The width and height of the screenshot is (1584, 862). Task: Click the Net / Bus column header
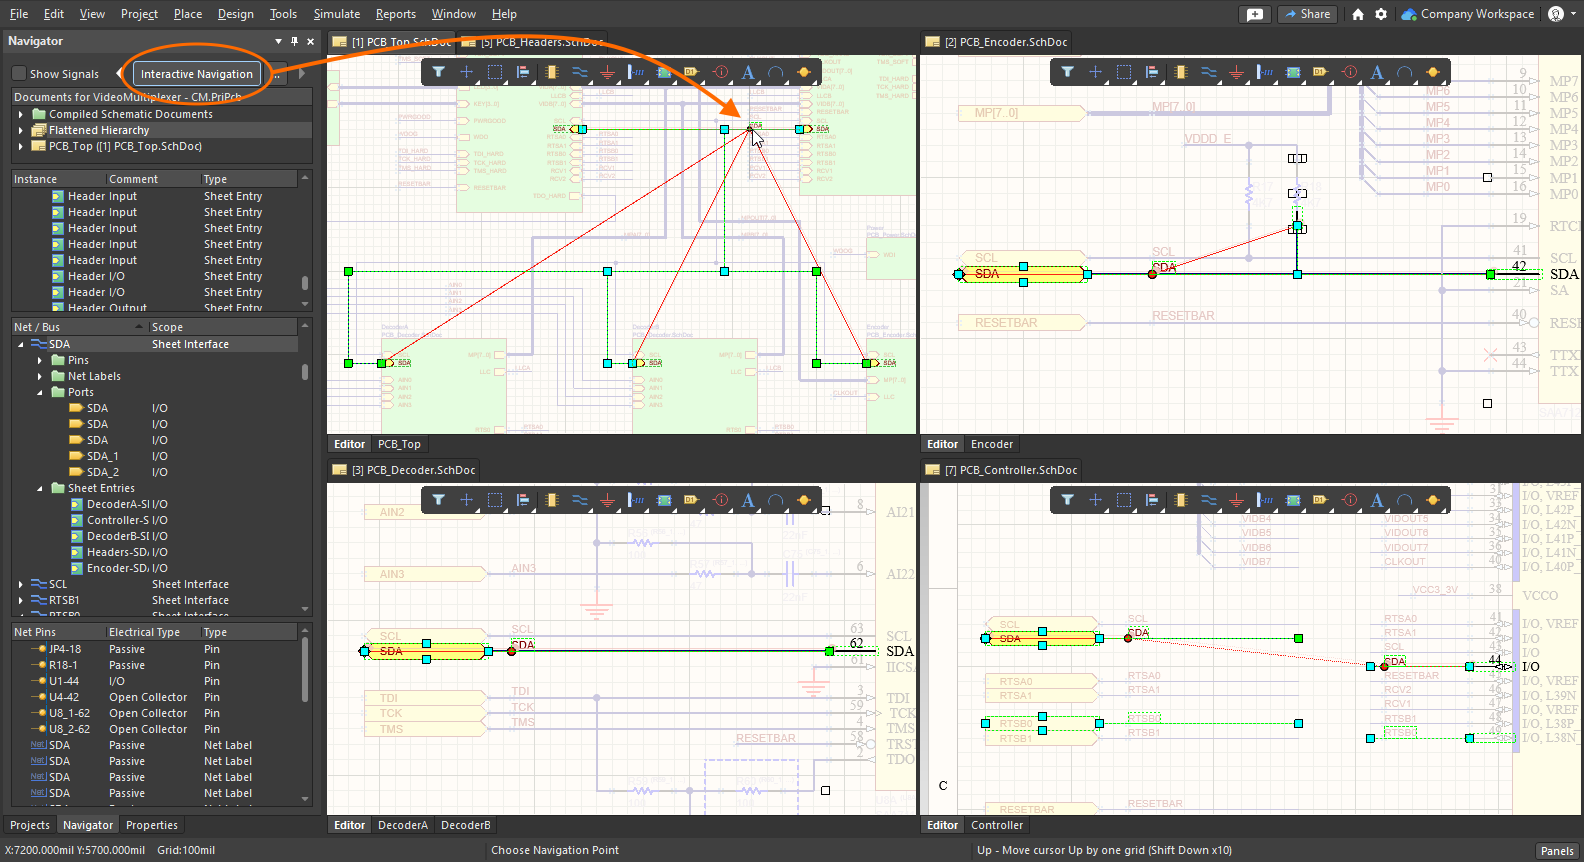pos(79,327)
